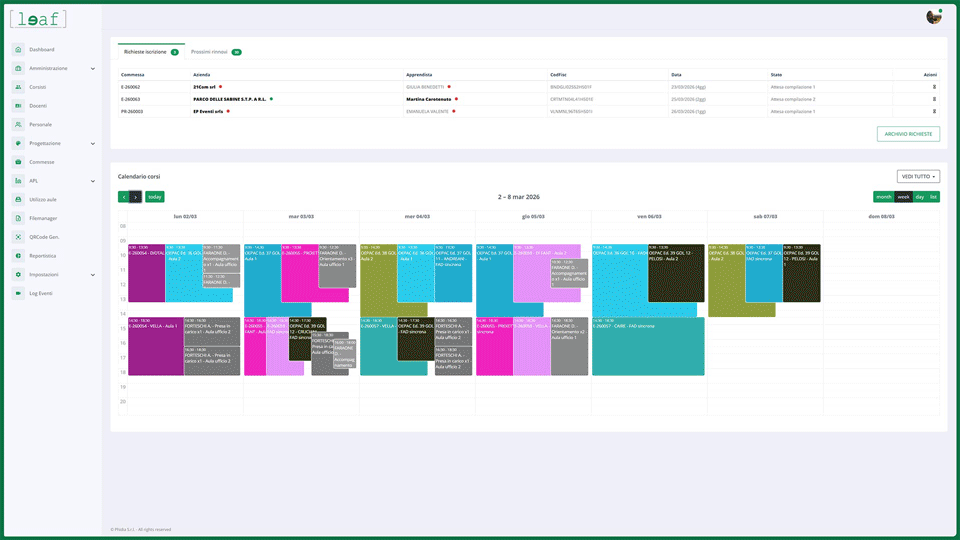Open Wednesday olive OEPAC Ed. 38 Aula 2 event
Screen dimensions: 960x540
click(x=378, y=282)
